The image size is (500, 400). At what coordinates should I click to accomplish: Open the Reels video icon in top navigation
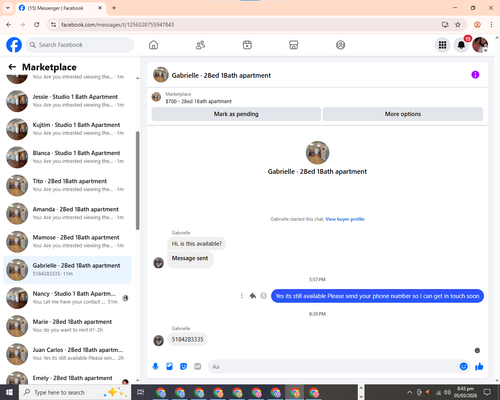247,45
